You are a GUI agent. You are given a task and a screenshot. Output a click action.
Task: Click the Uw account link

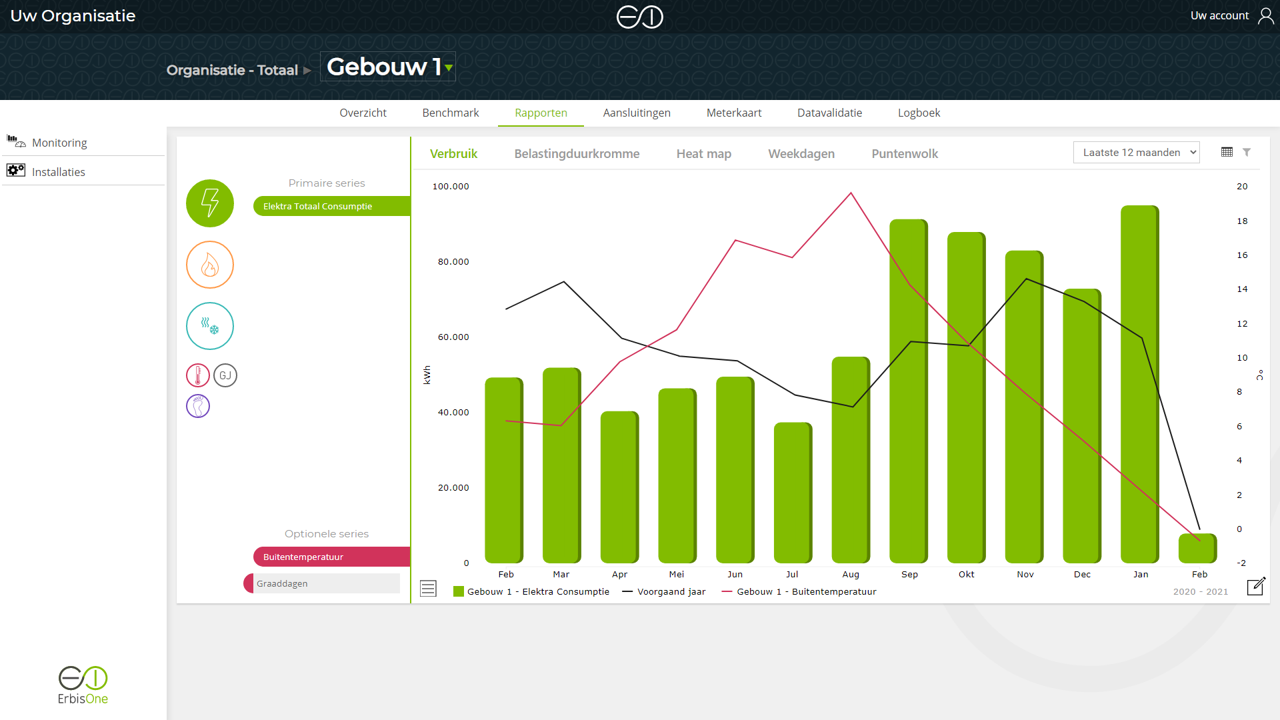(1219, 16)
